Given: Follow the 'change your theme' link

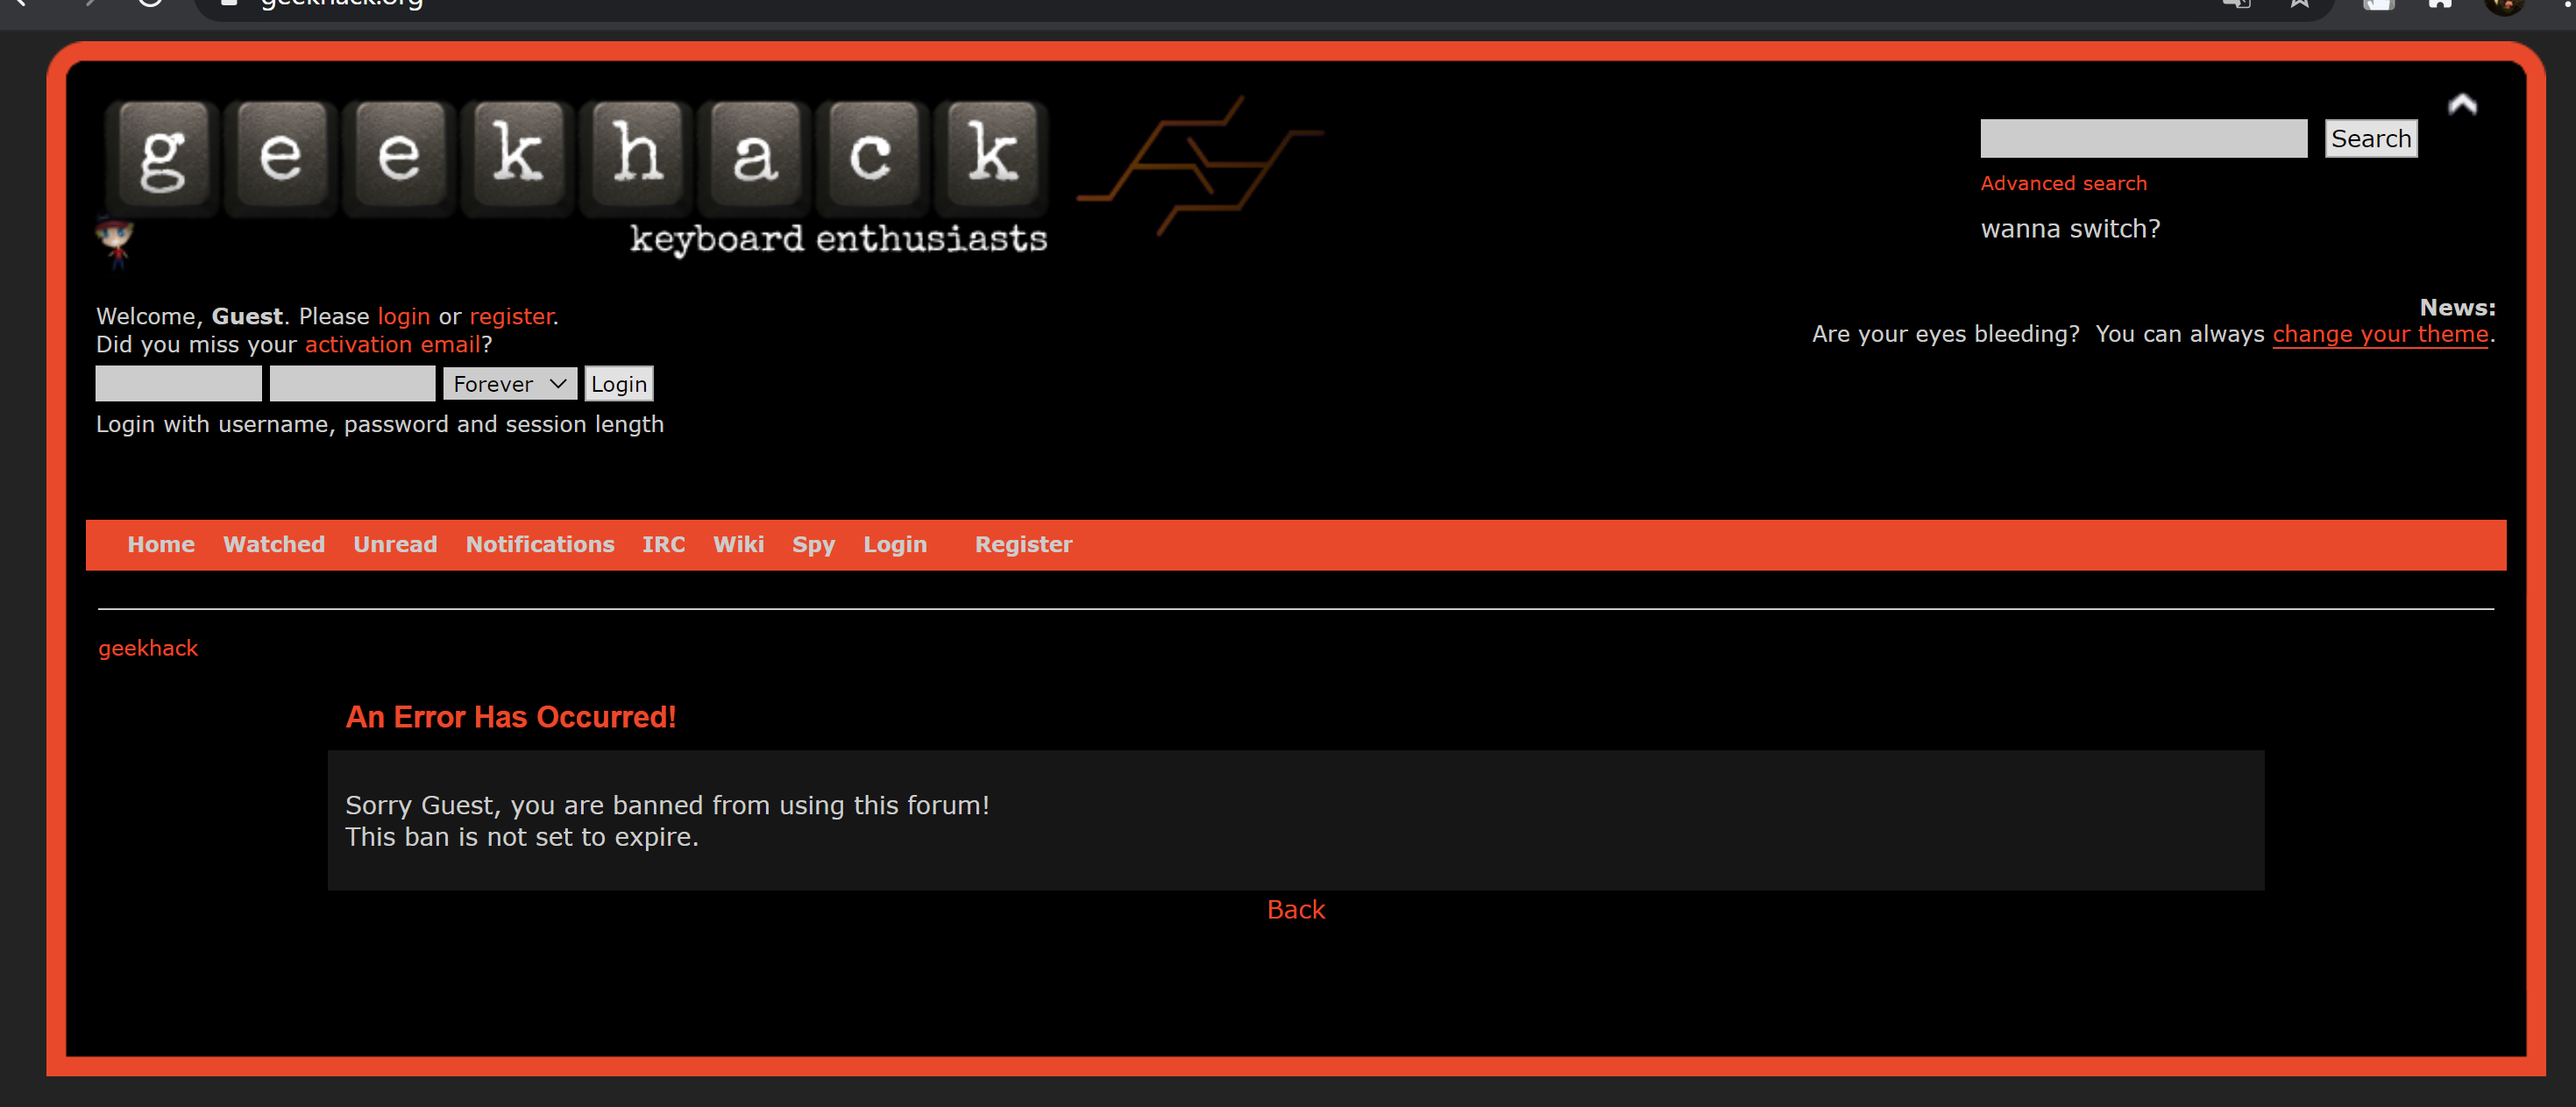Looking at the screenshot, I should point(2380,334).
